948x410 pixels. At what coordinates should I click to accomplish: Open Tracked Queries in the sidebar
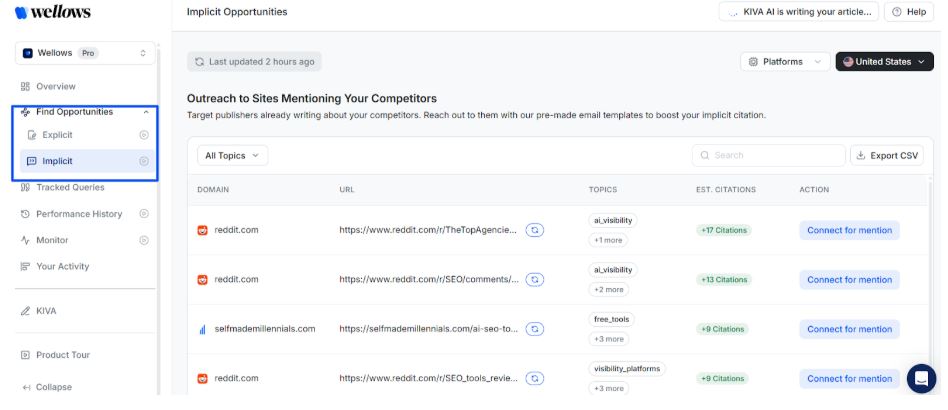(69, 187)
